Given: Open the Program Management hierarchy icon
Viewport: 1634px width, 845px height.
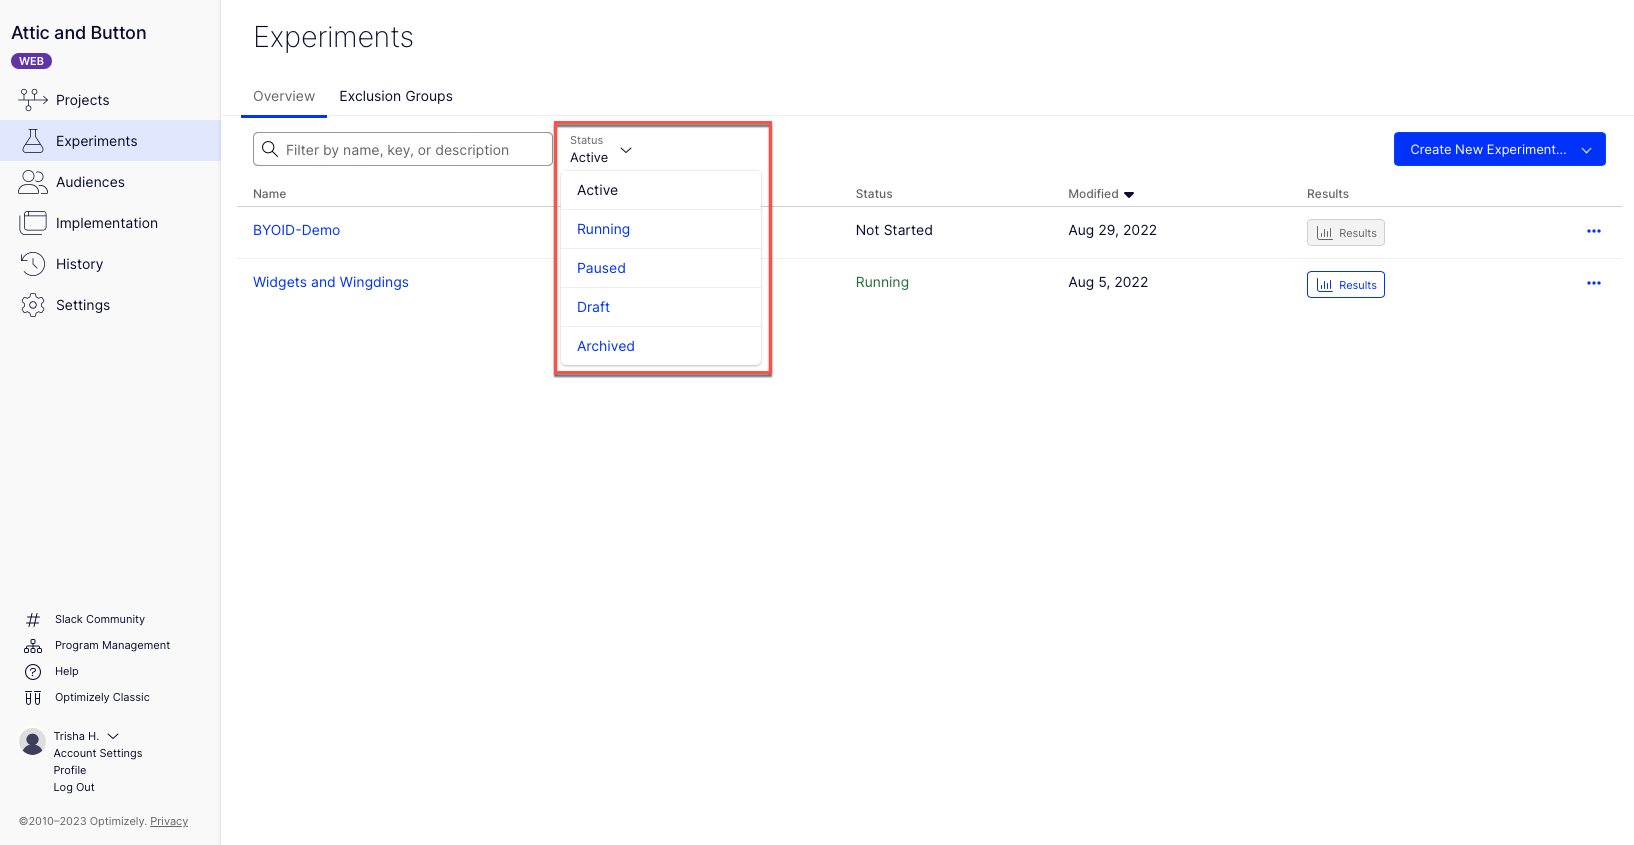Looking at the screenshot, I should click(33, 646).
